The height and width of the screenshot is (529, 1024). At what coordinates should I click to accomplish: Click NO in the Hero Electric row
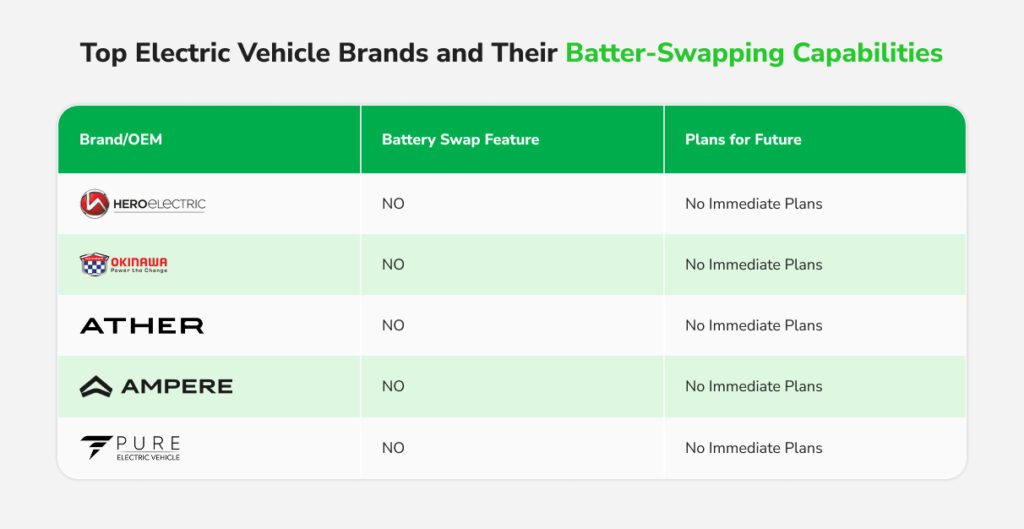pyautogui.click(x=393, y=204)
